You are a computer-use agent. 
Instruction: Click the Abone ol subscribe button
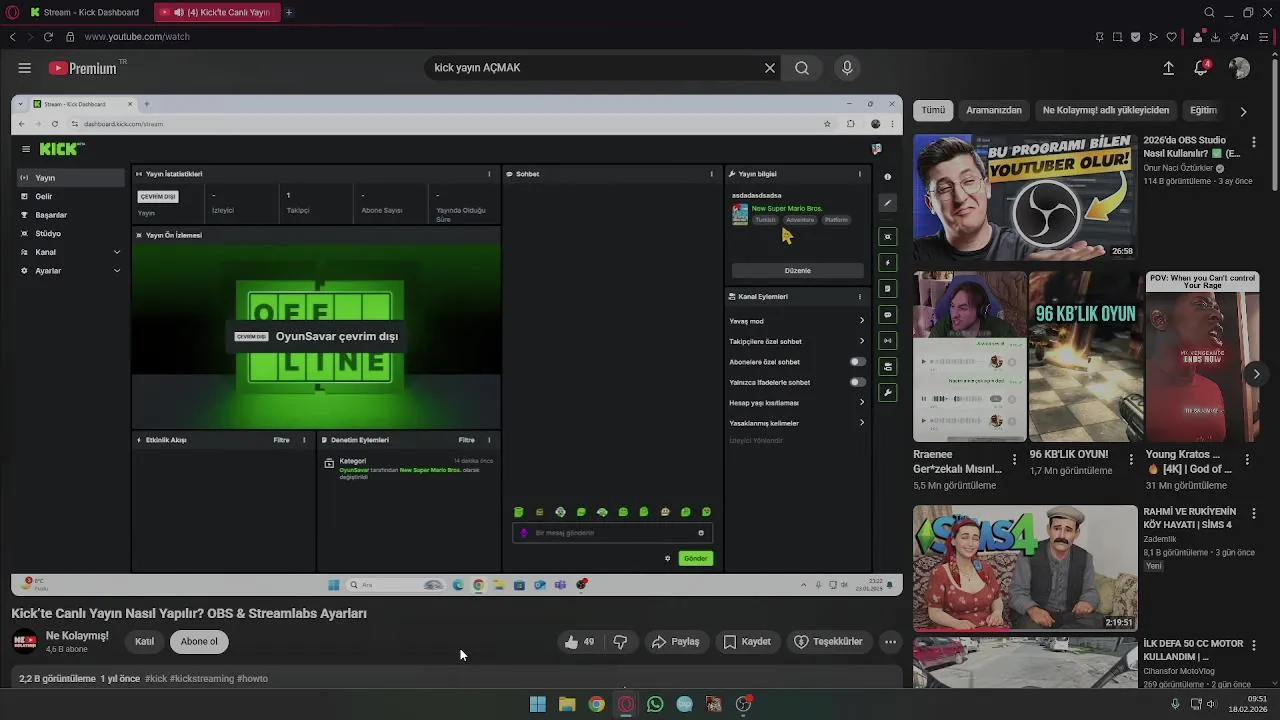click(x=199, y=642)
